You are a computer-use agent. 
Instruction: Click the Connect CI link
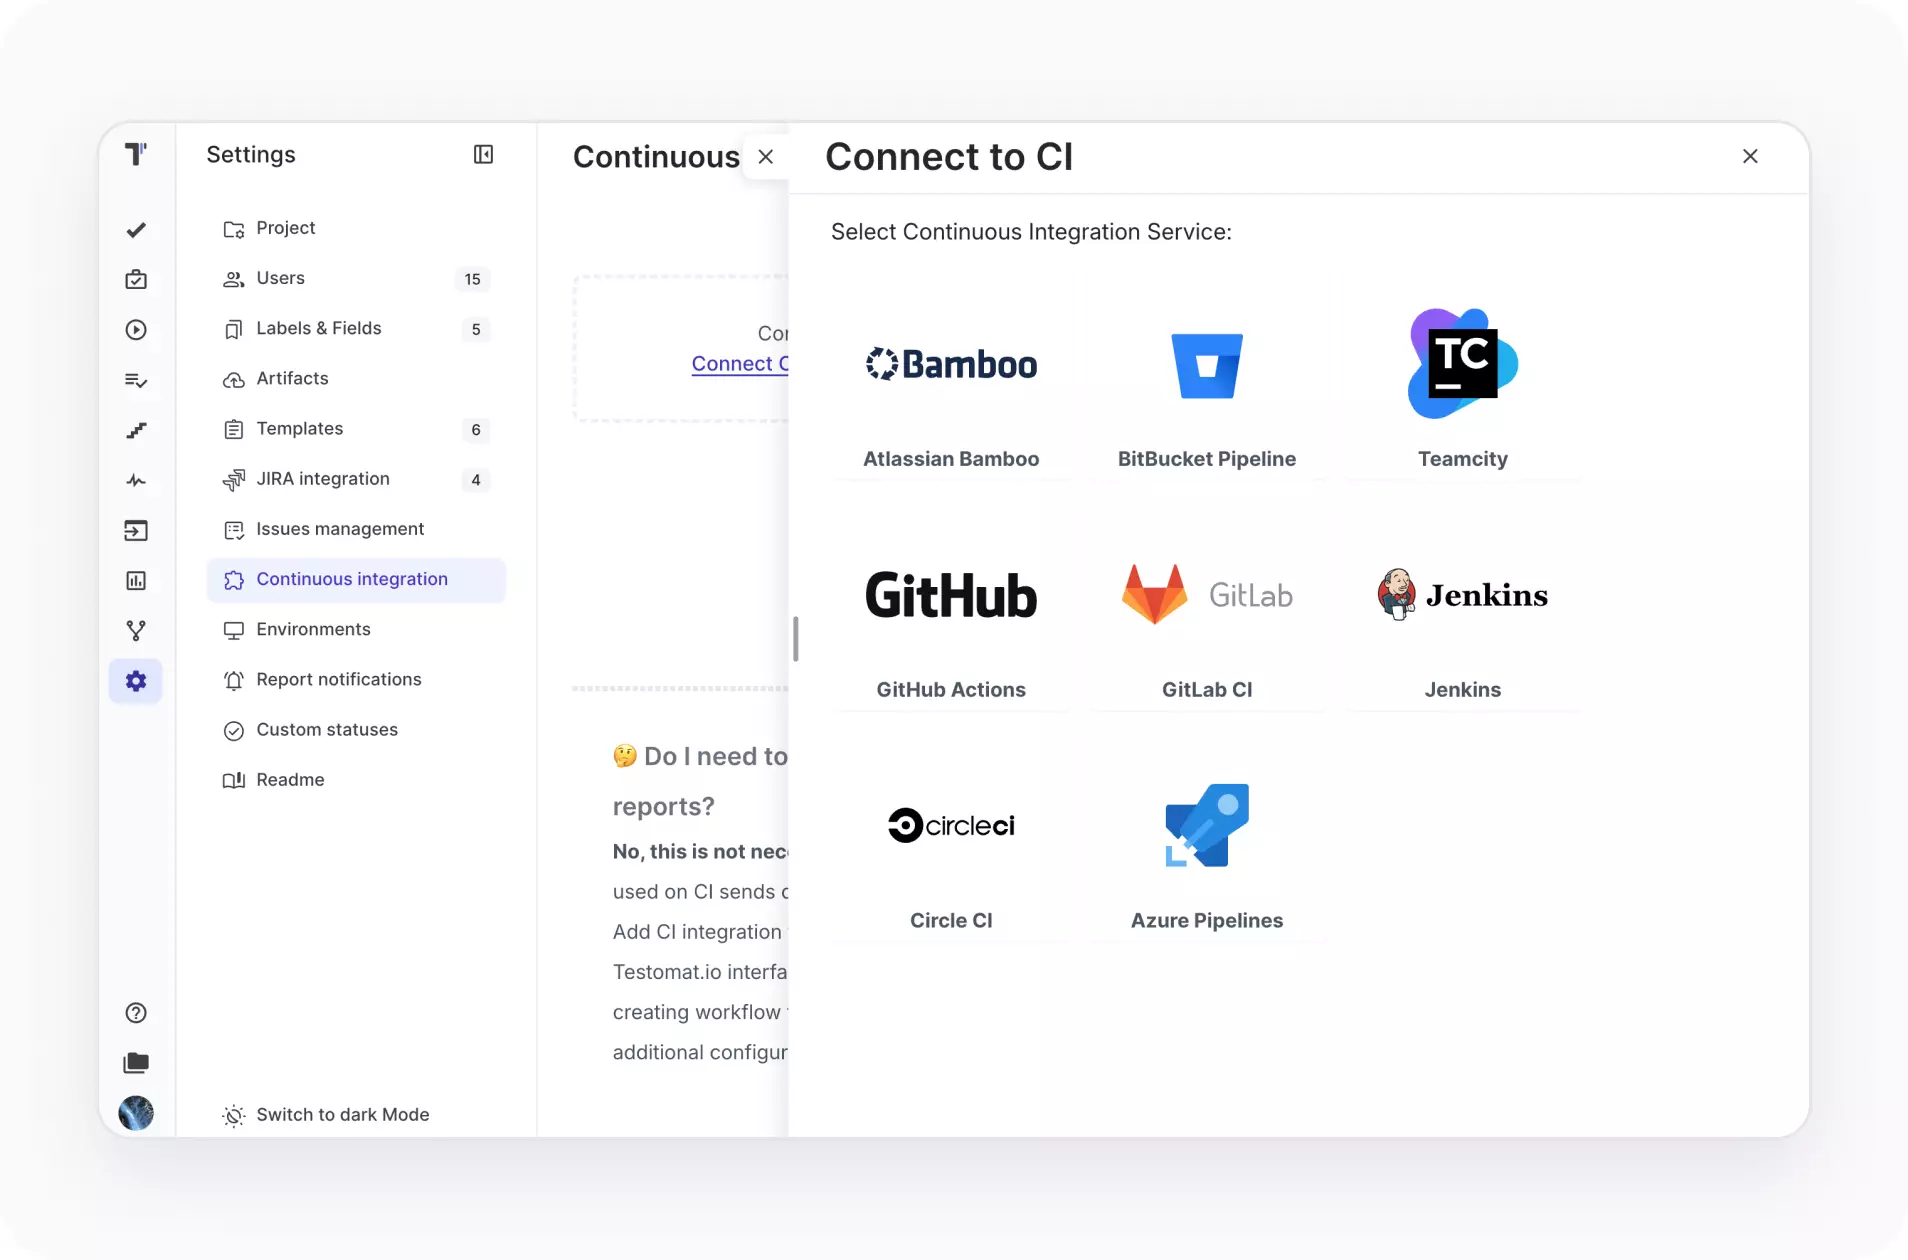click(740, 364)
